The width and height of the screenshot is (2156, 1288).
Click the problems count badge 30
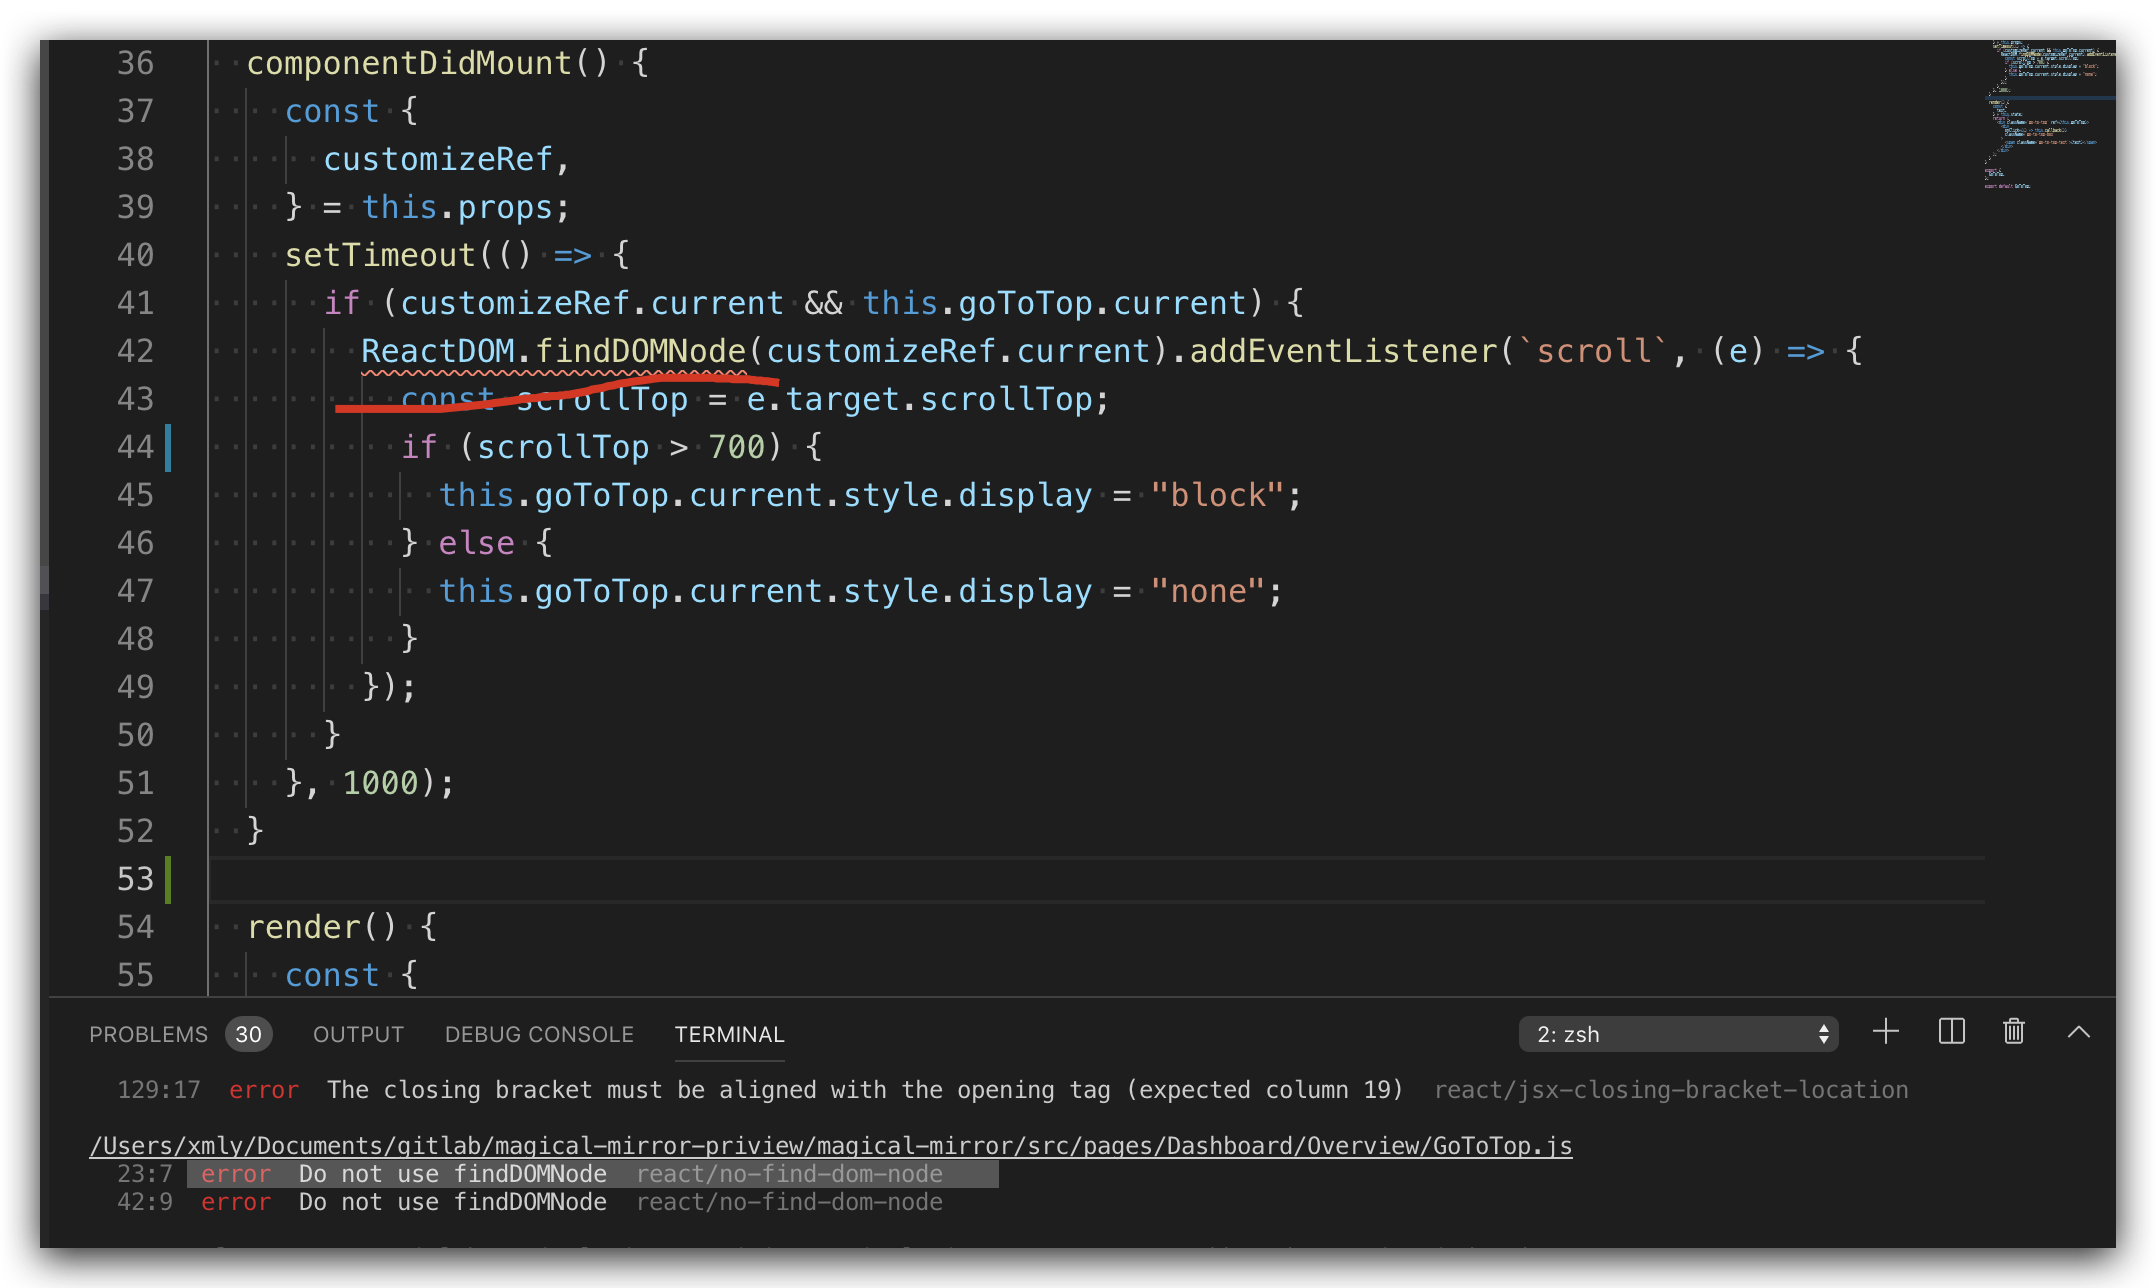tap(248, 1034)
